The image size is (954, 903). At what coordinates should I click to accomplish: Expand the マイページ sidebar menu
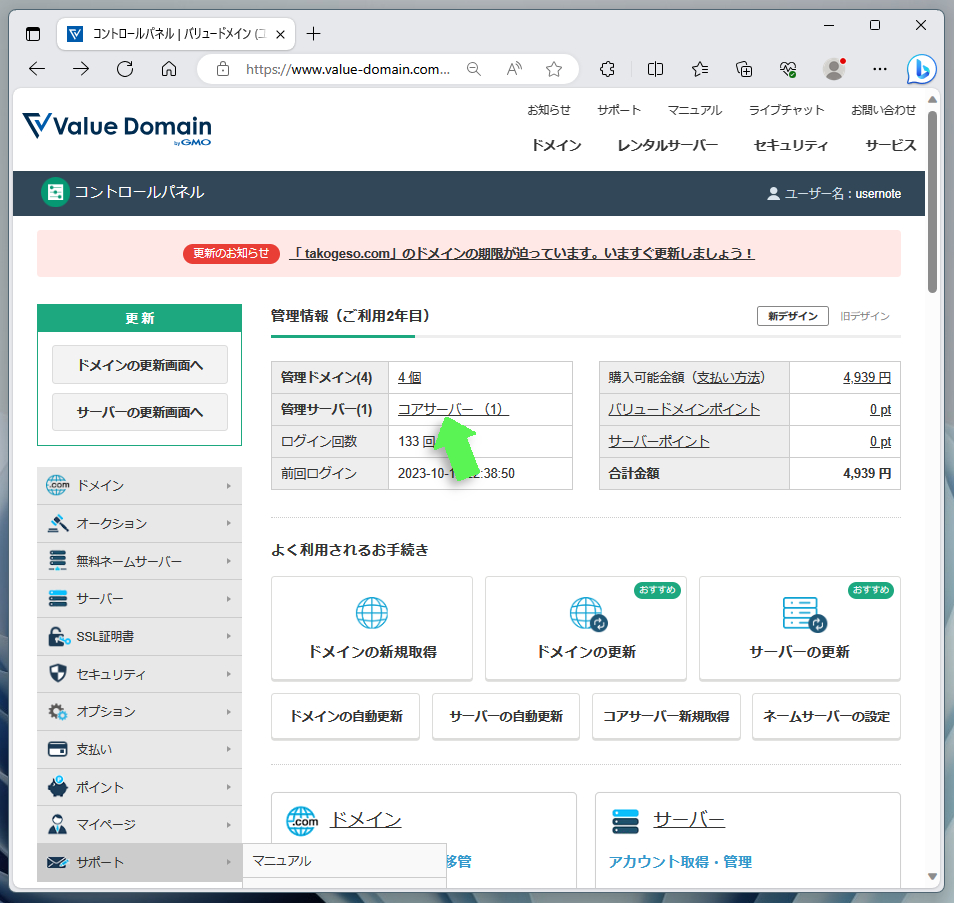click(x=139, y=825)
